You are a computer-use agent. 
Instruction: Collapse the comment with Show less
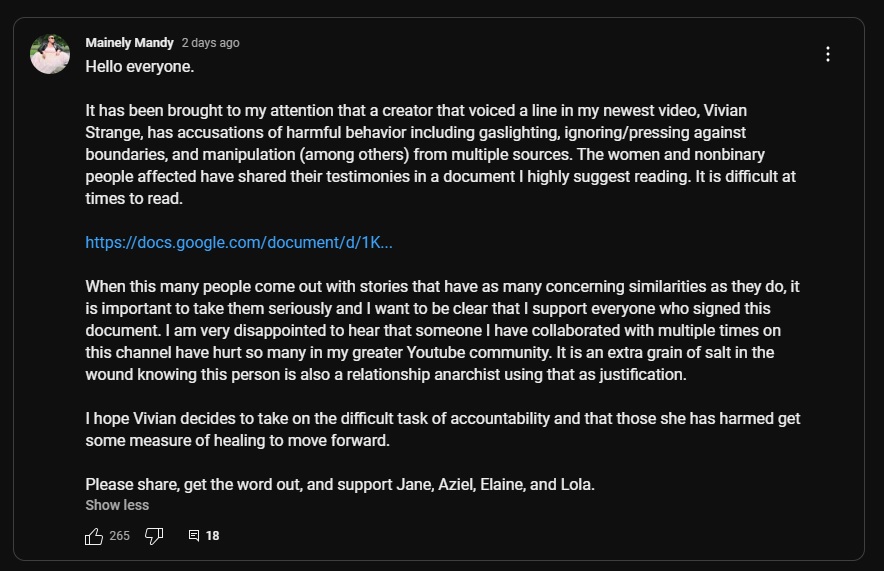point(117,505)
